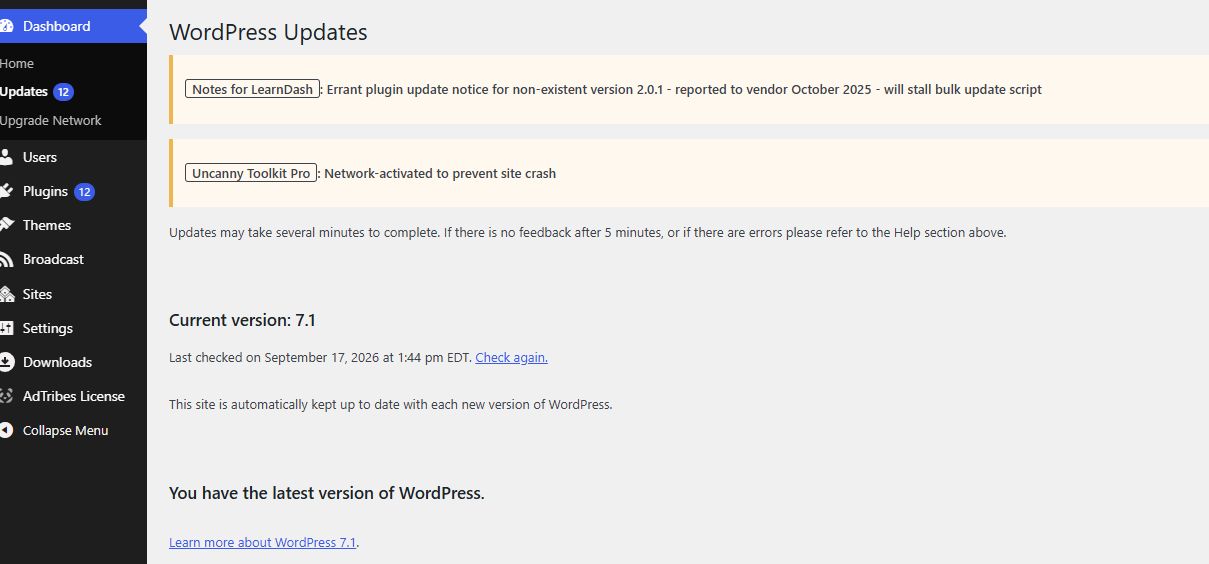This screenshot has width=1209, height=564.
Task: Click the Plugins plug icon
Action: [x=6, y=191]
